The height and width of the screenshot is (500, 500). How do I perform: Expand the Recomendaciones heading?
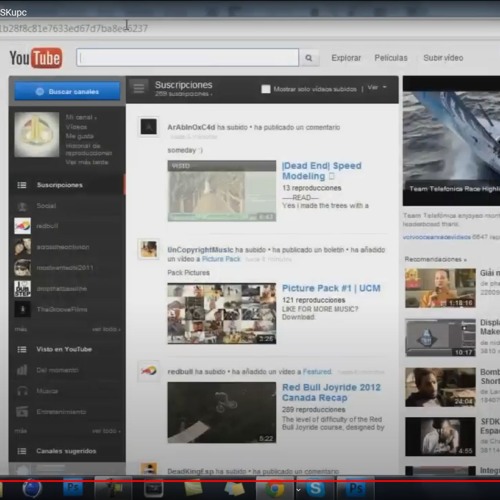pyautogui.click(x=435, y=259)
